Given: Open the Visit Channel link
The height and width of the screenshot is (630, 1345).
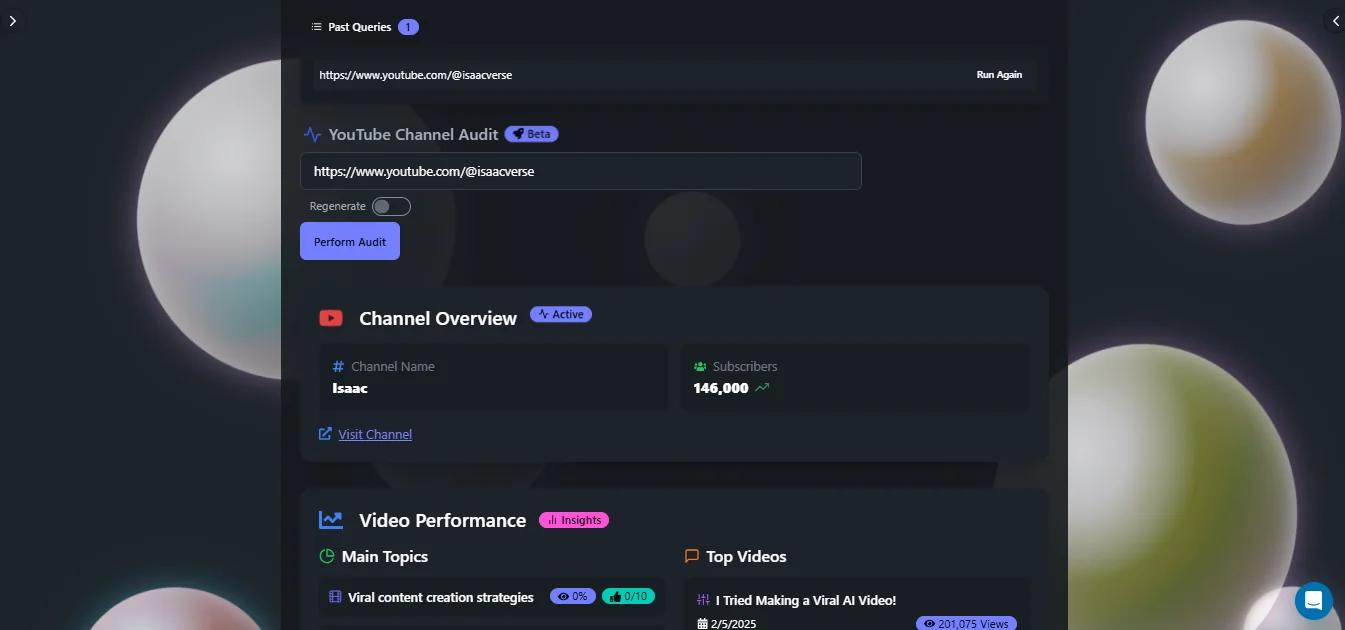Looking at the screenshot, I should tap(375, 434).
